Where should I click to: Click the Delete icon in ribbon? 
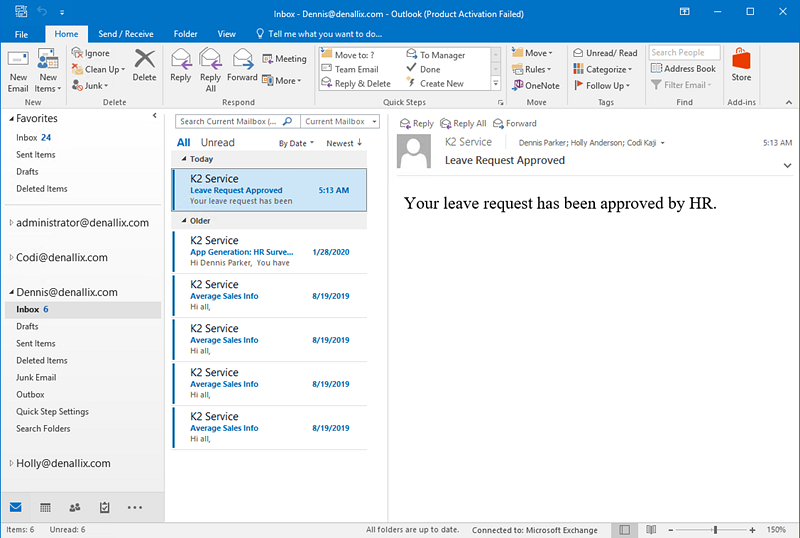(144, 65)
